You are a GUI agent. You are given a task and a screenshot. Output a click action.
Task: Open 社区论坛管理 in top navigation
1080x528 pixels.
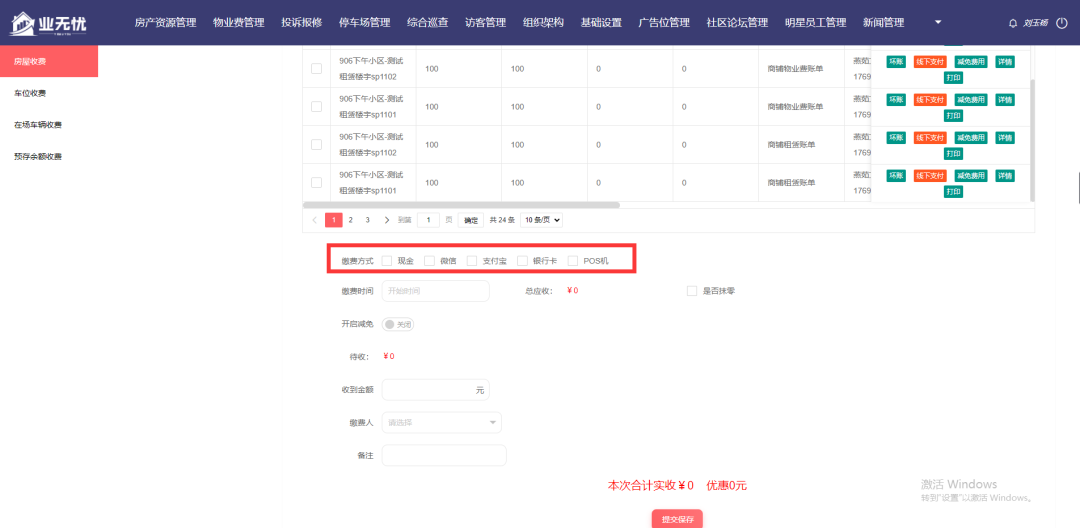[737, 23]
